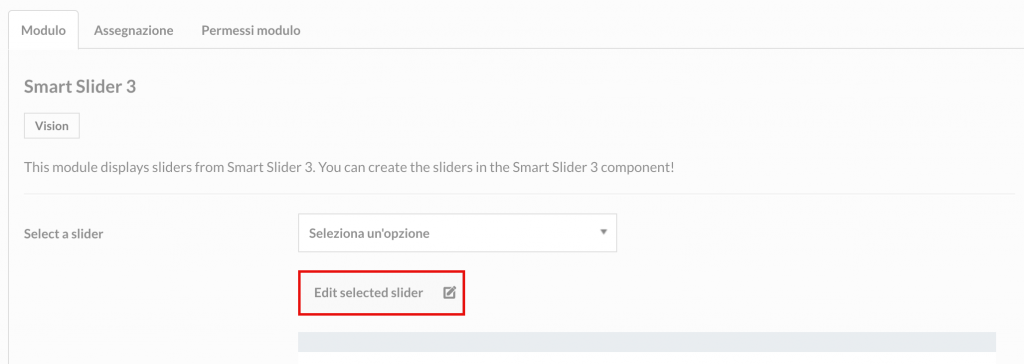This screenshot has height=364, width=1024.
Task: Click the dropdown arrow in the slider selector
Action: click(603, 232)
